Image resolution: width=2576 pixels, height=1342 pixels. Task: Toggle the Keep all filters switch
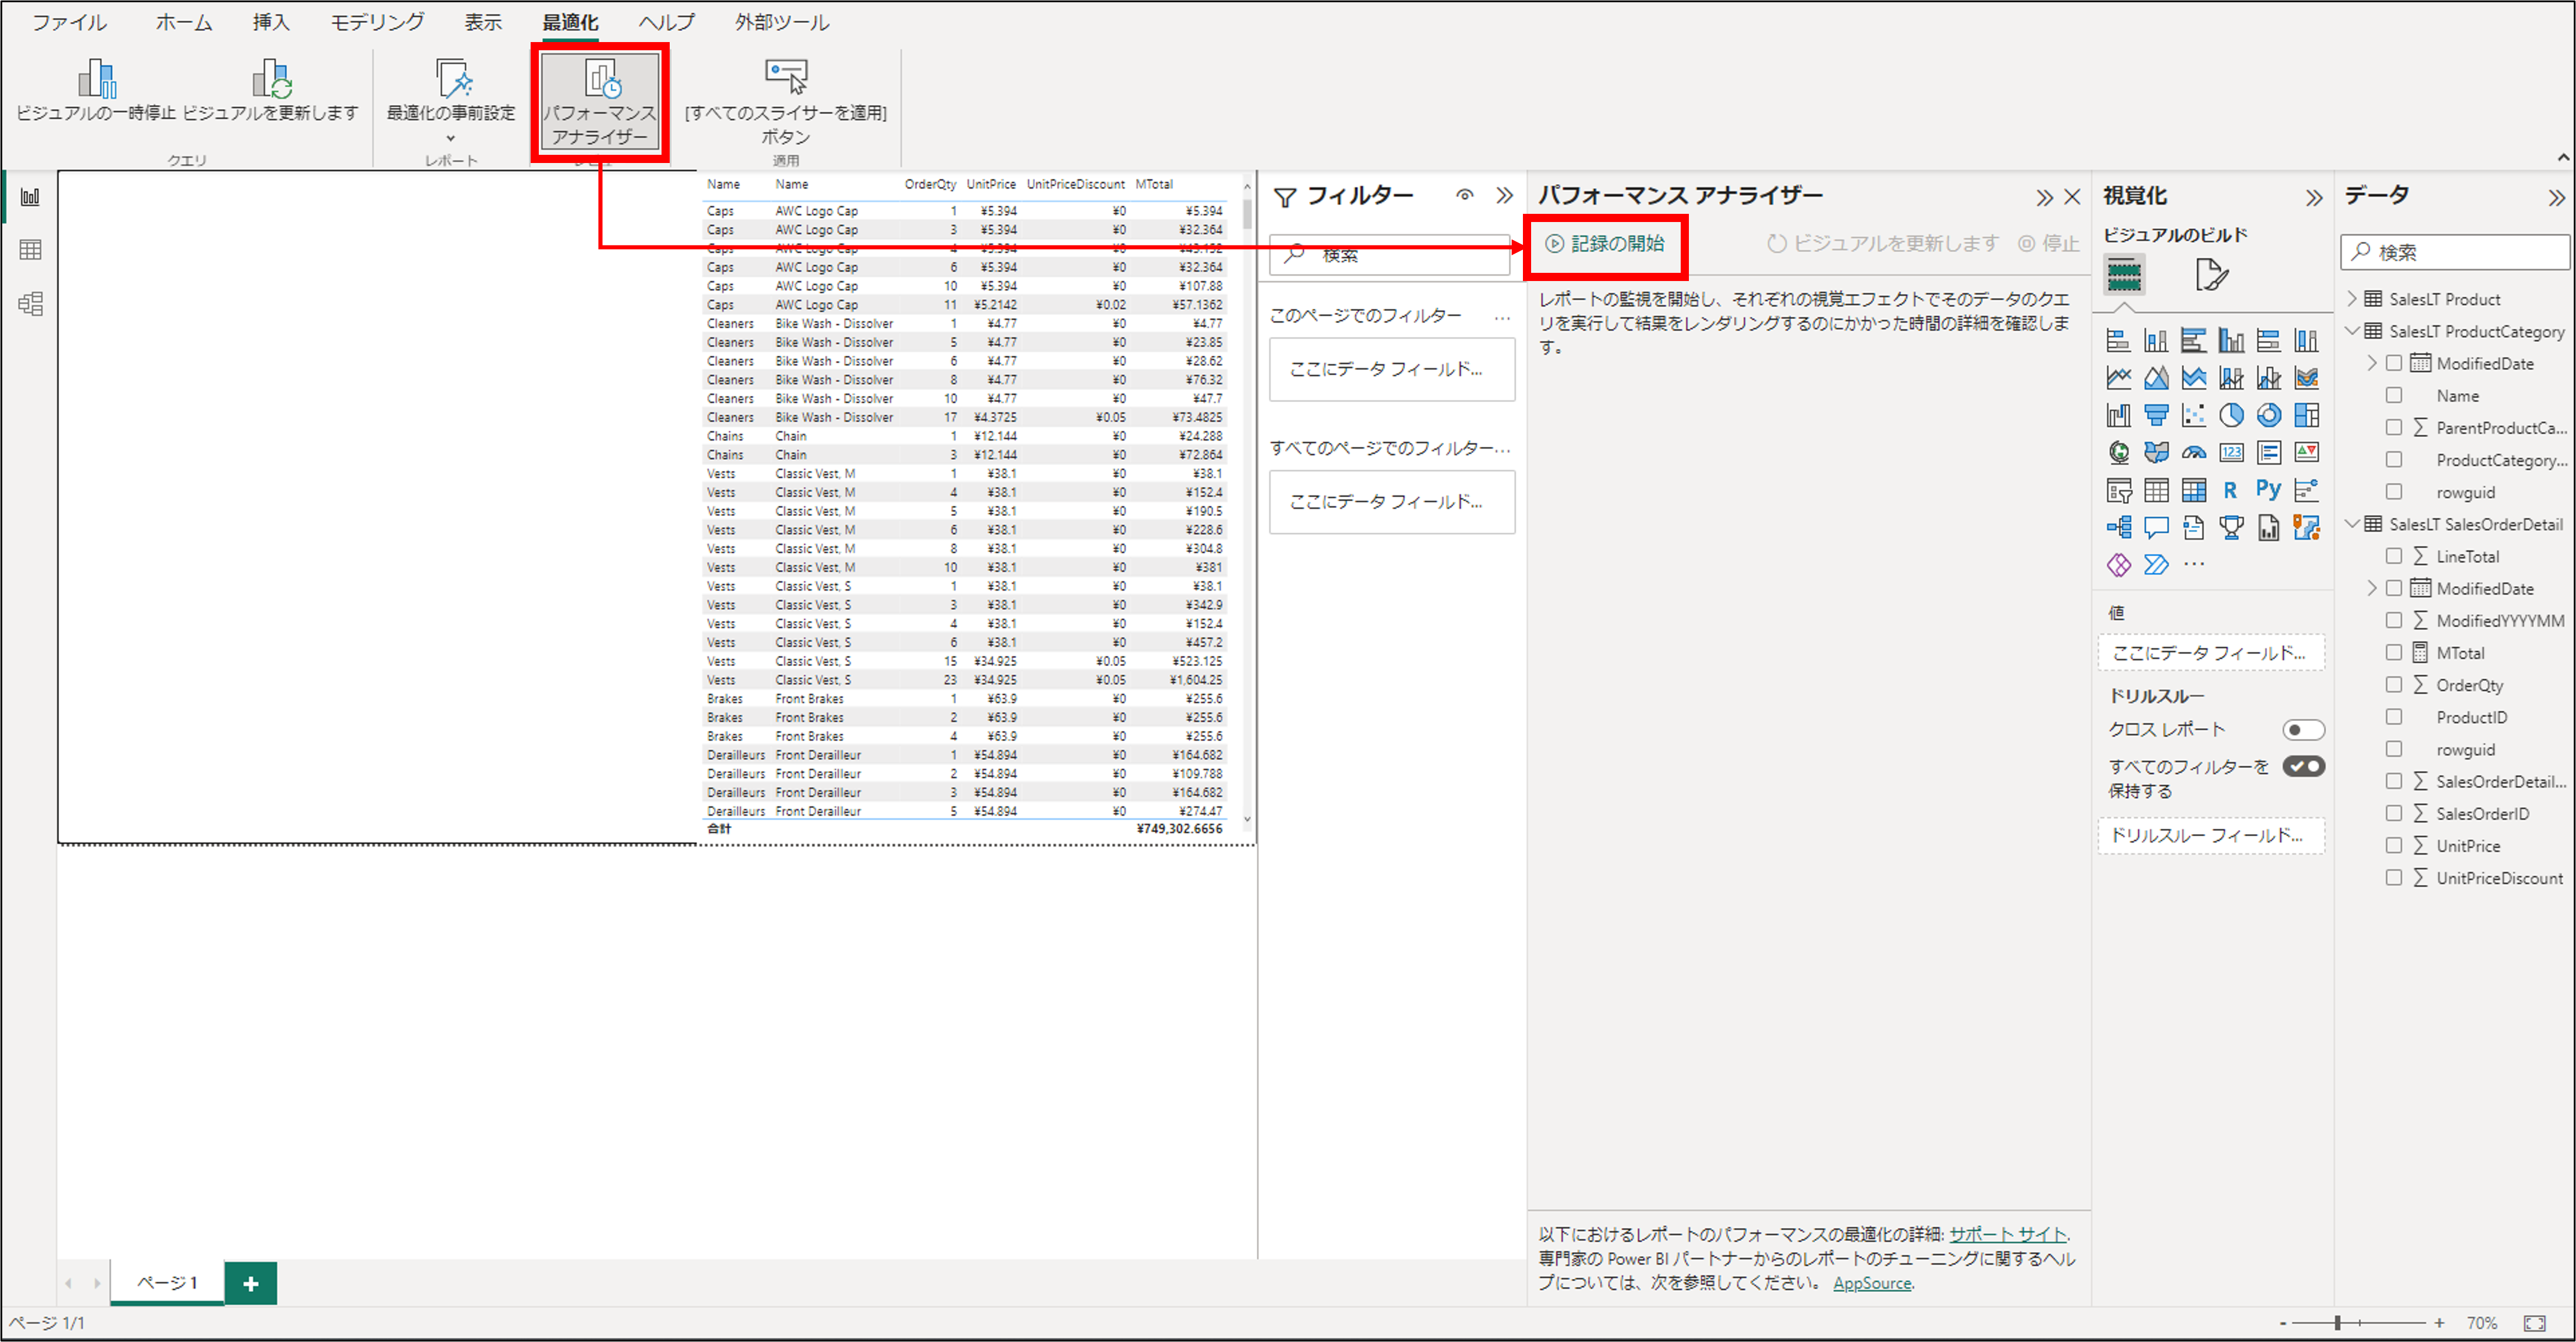[x=2303, y=767]
